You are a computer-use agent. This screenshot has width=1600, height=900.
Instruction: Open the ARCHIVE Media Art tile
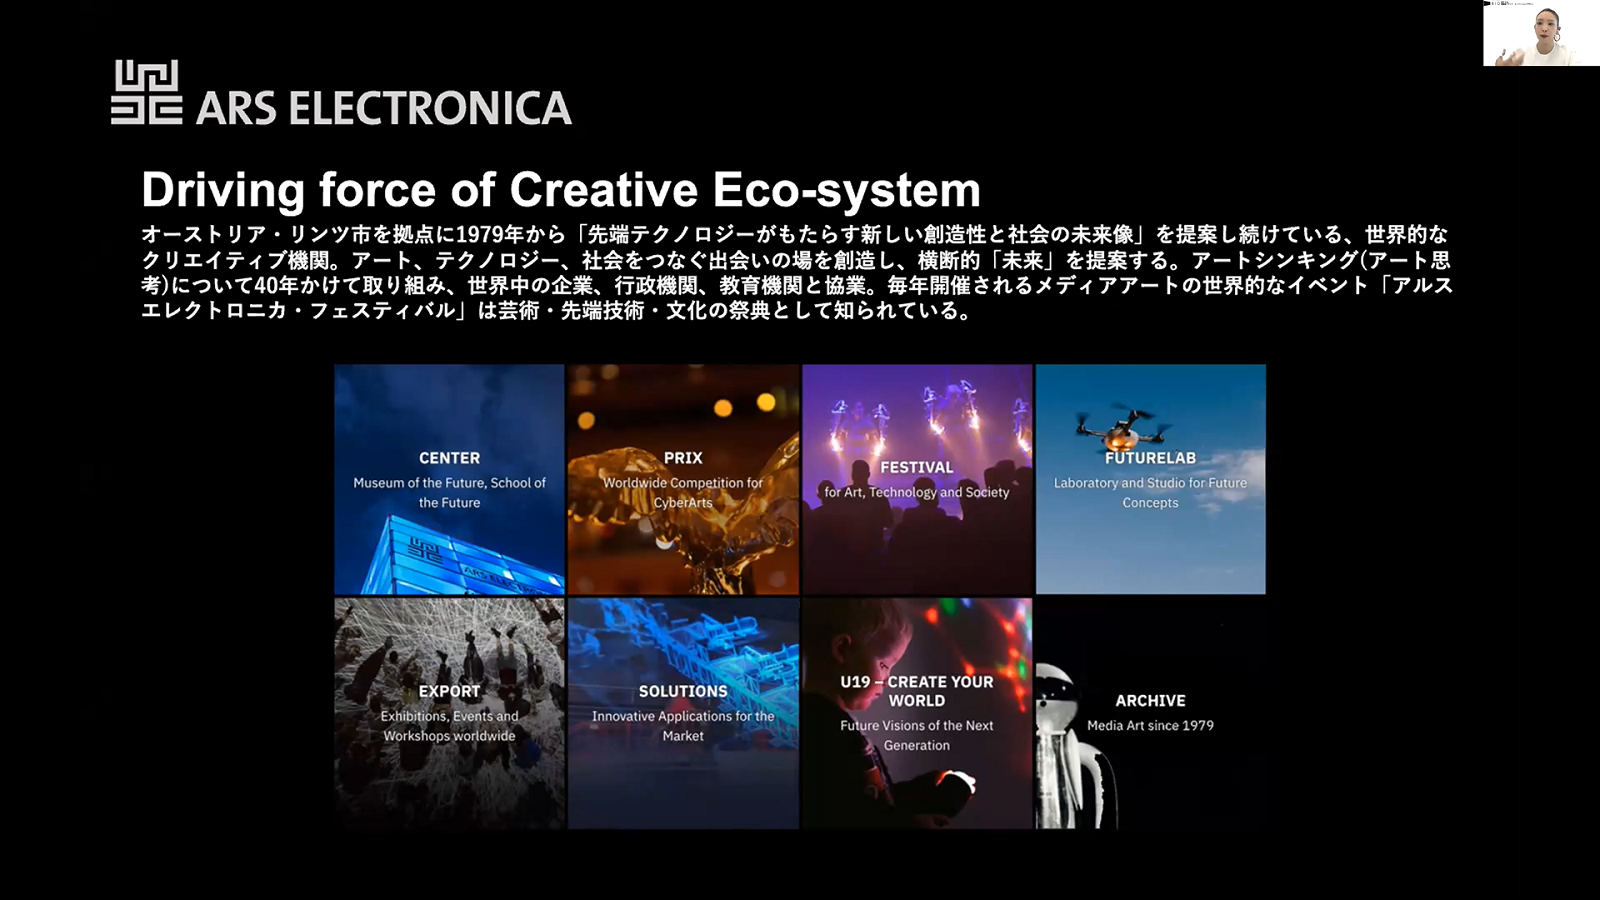click(x=1151, y=713)
